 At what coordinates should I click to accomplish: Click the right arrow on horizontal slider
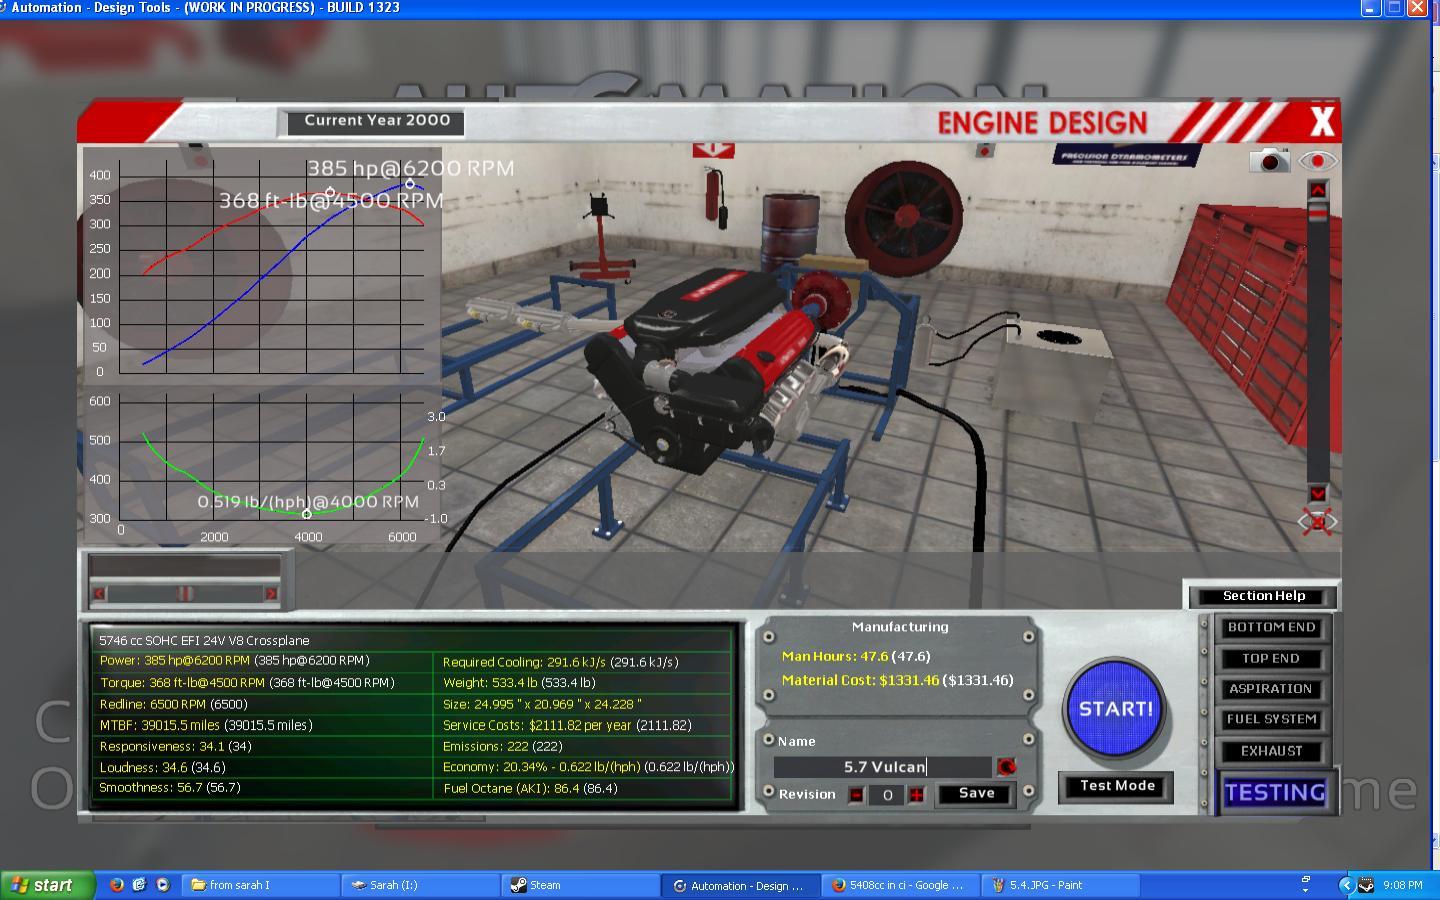270,594
